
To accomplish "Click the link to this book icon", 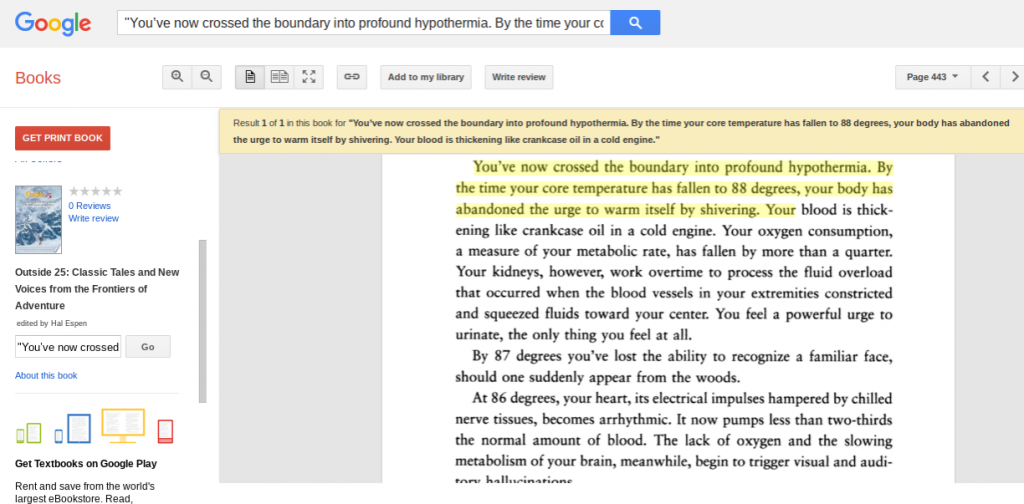I will [351, 77].
